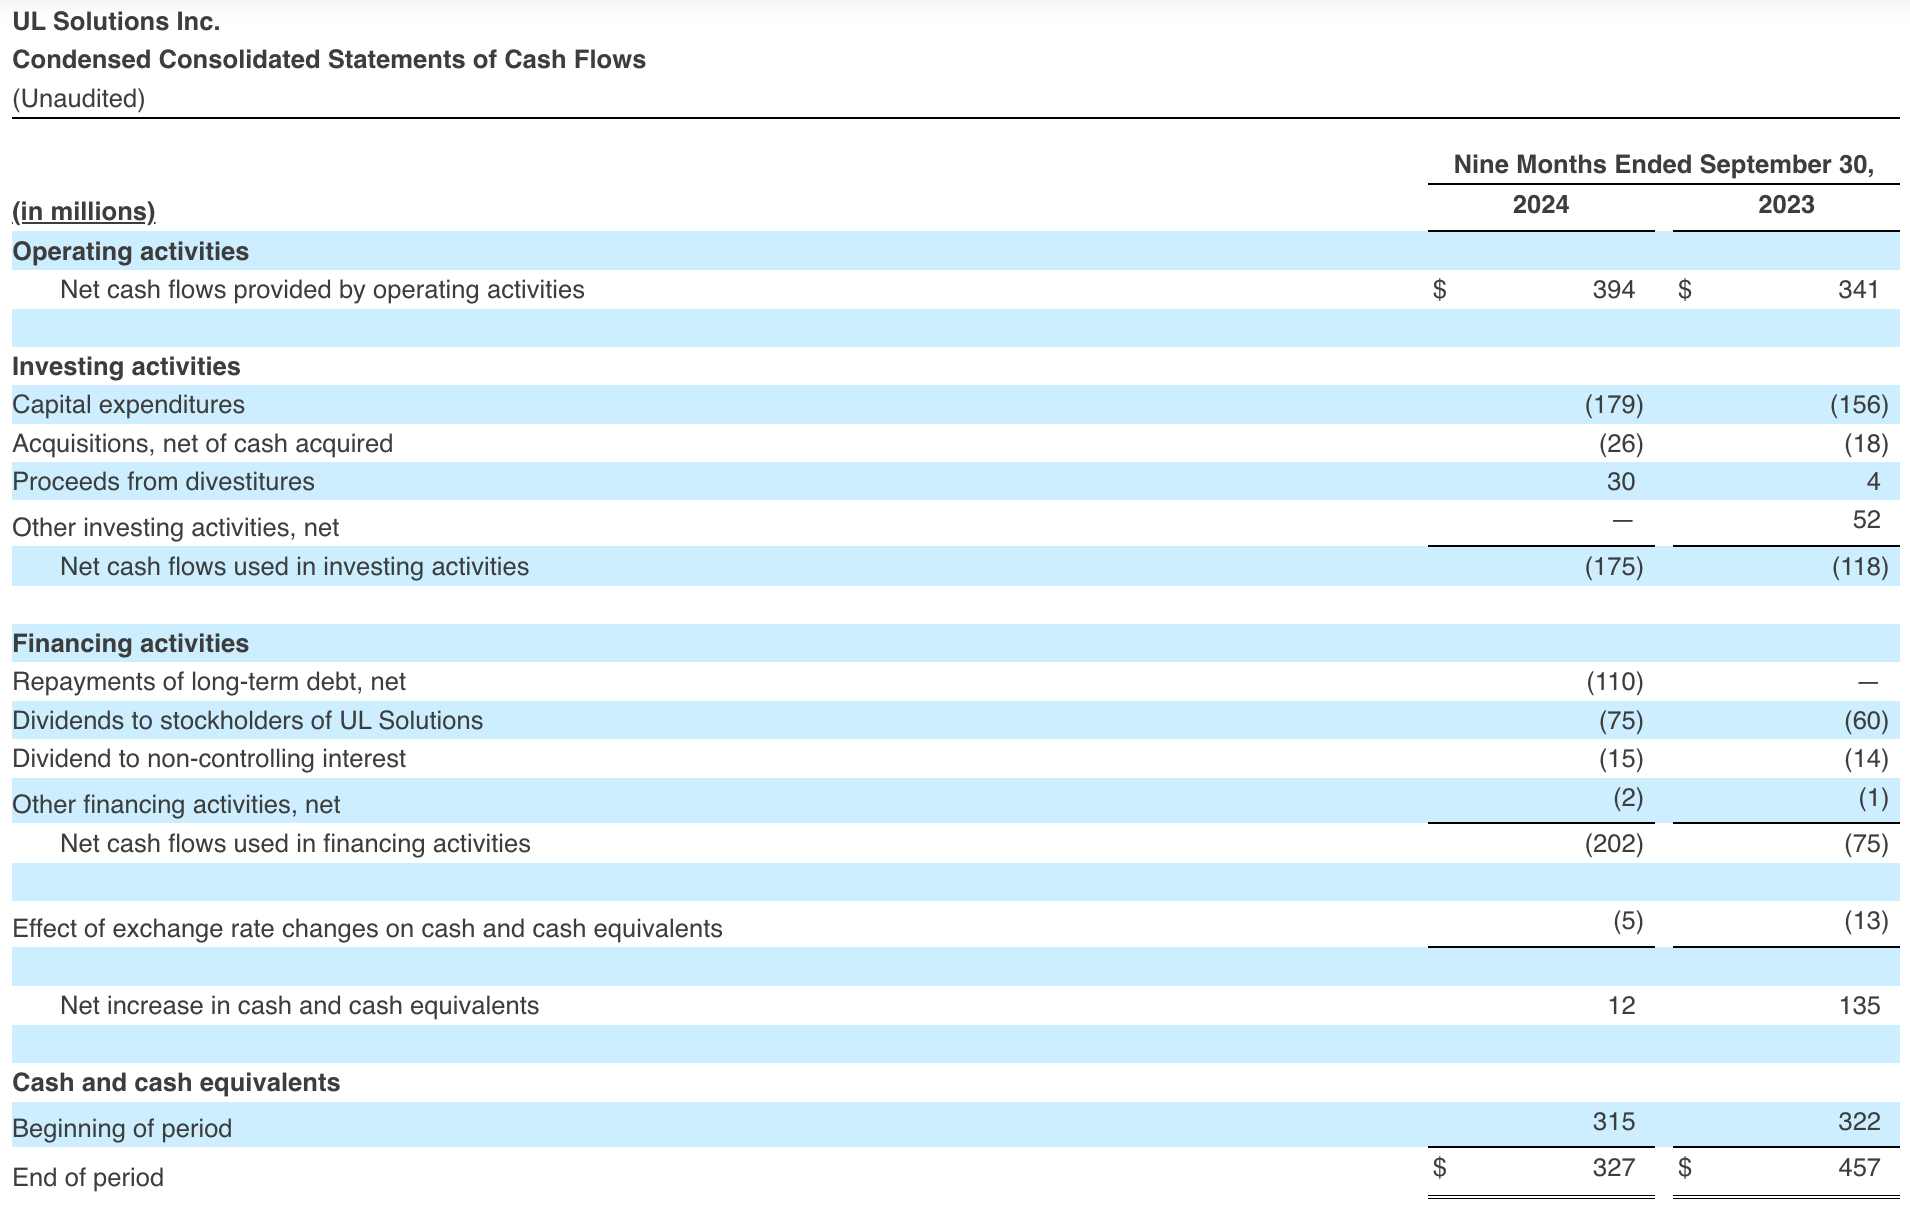Click the 12 net increase value
Image resolution: width=1910 pixels, height=1214 pixels.
(x=1622, y=1006)
